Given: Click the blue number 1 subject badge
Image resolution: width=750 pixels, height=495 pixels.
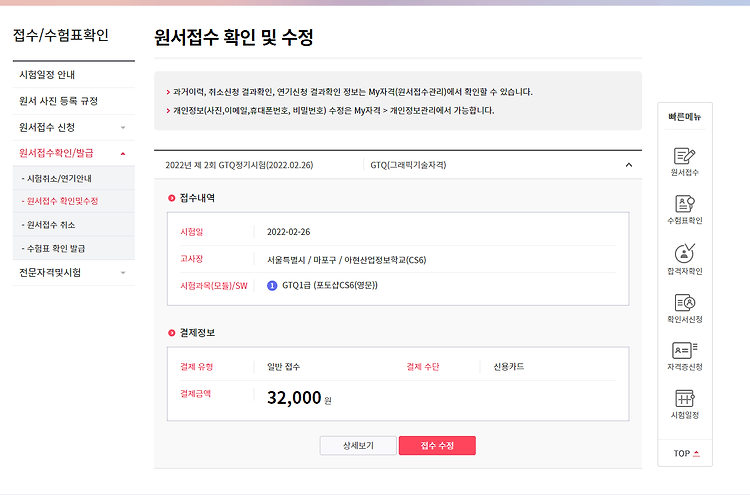Looking at the screenshot, I should pos(272,286).
